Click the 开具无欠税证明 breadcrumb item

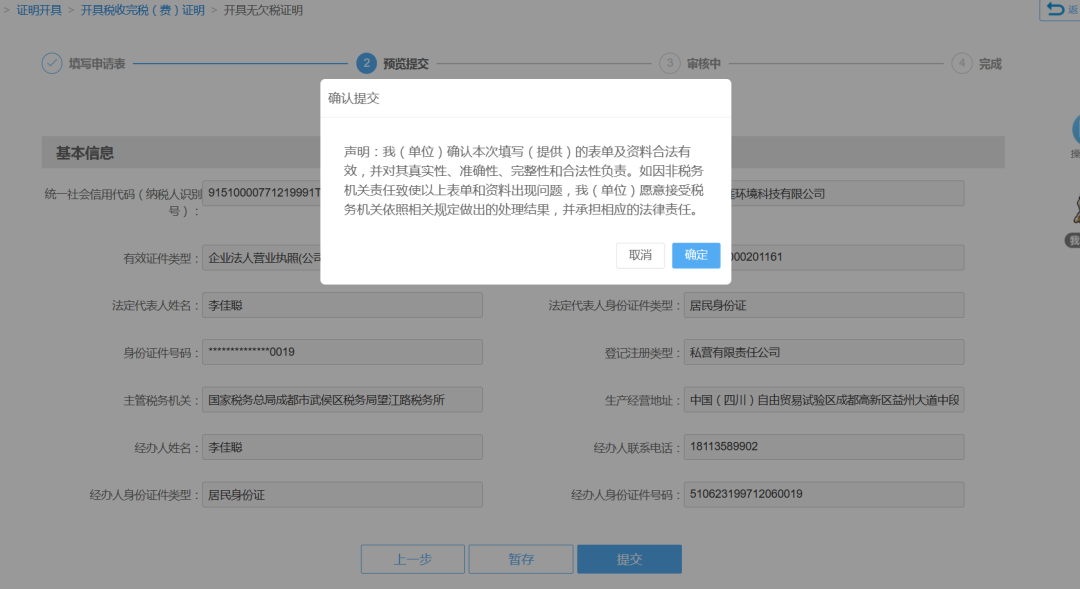tap(262, 11)
